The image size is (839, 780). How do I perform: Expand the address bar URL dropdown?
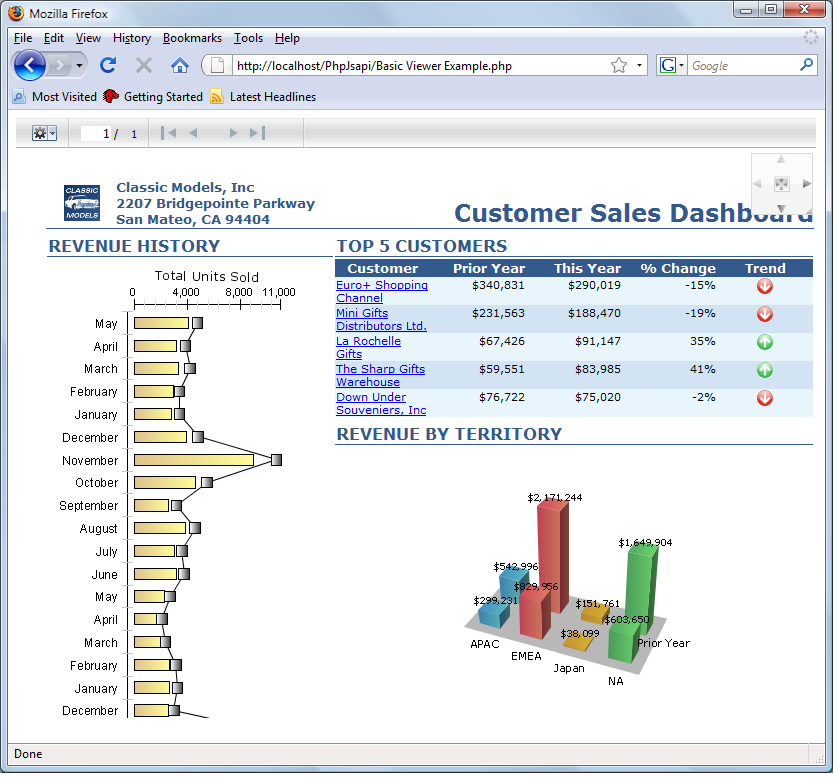(639, 65)
